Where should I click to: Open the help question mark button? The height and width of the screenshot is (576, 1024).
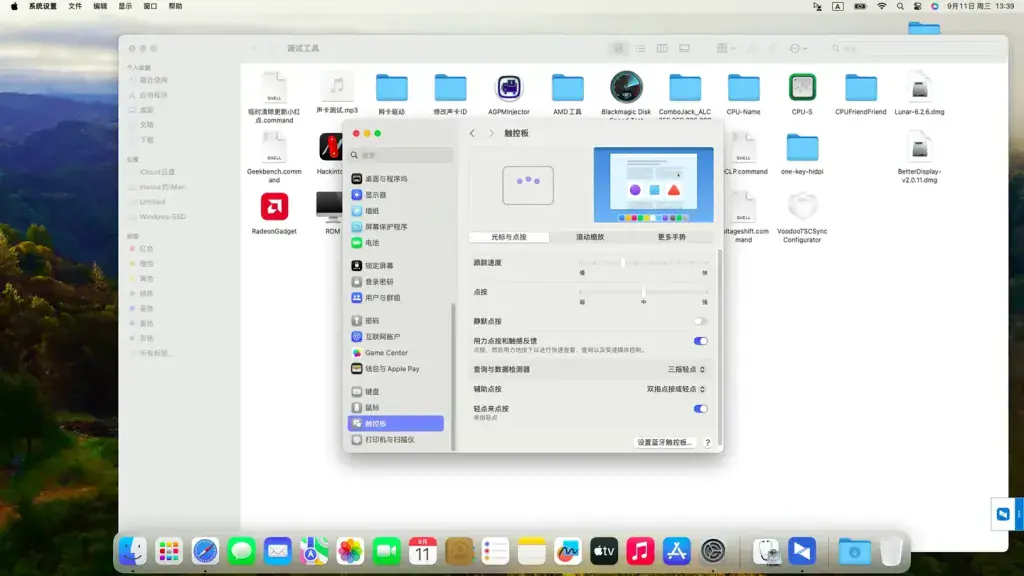coord(707,442)
